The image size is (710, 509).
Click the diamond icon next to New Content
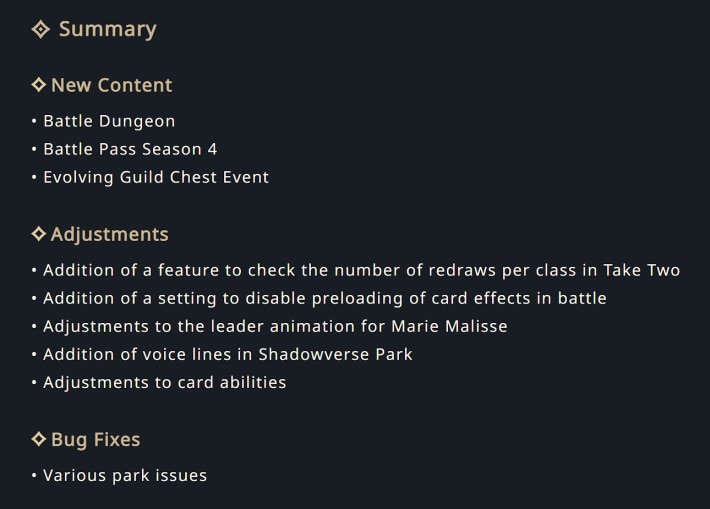39,85
